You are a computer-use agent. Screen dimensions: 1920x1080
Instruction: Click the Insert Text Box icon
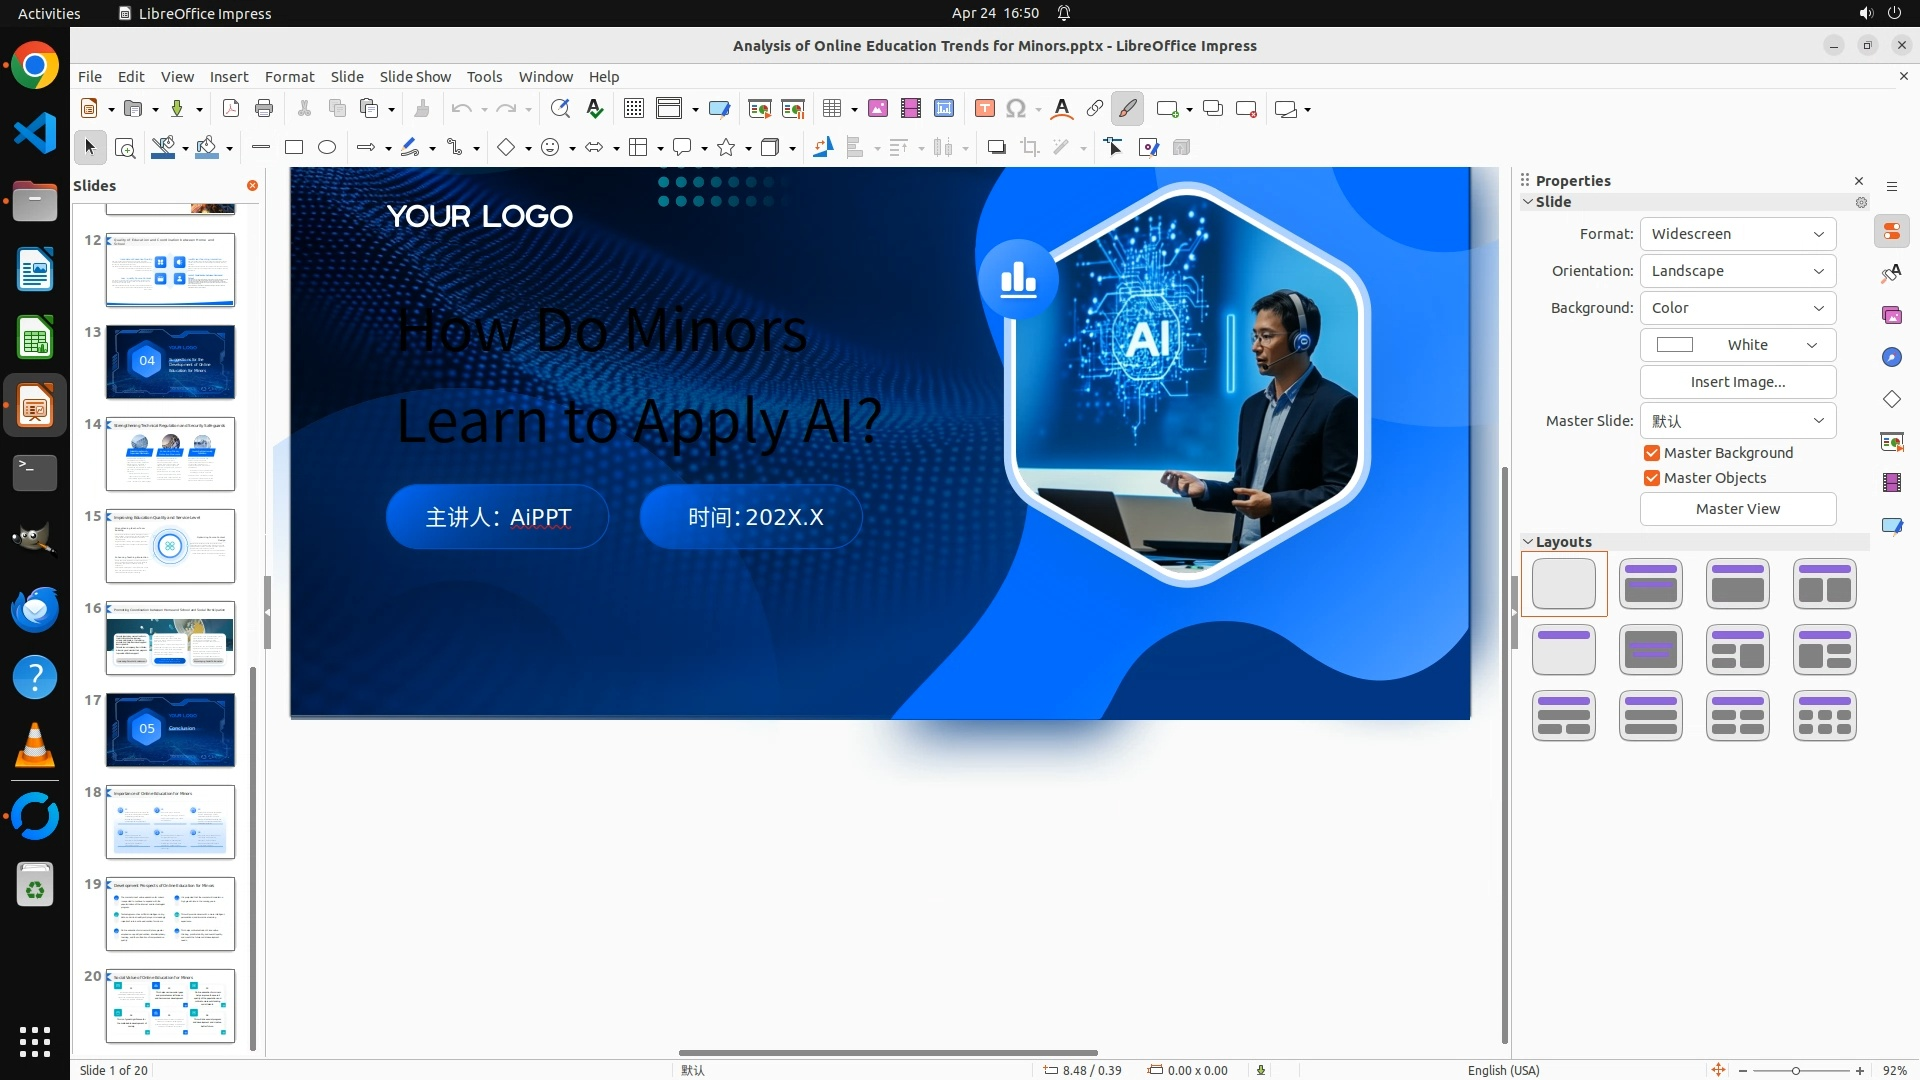coord(984,109)
